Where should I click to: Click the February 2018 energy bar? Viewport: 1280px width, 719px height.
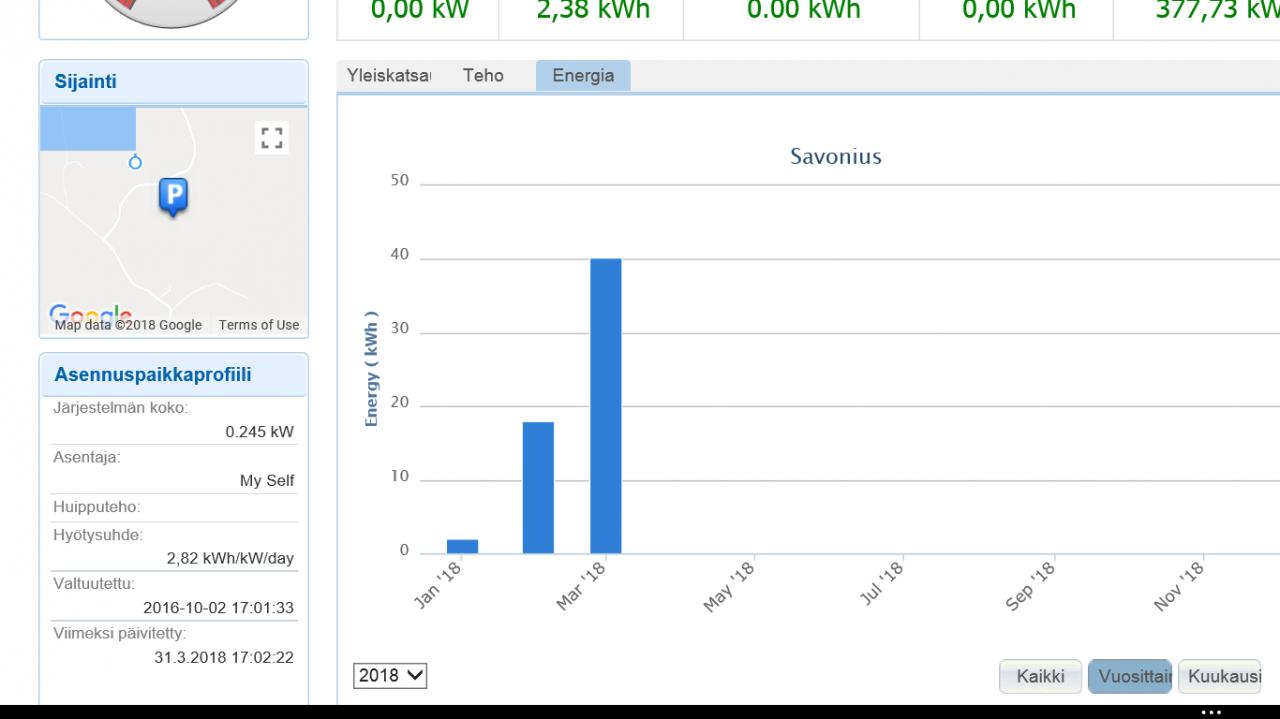pyautogui.click(x=538, y=488)
